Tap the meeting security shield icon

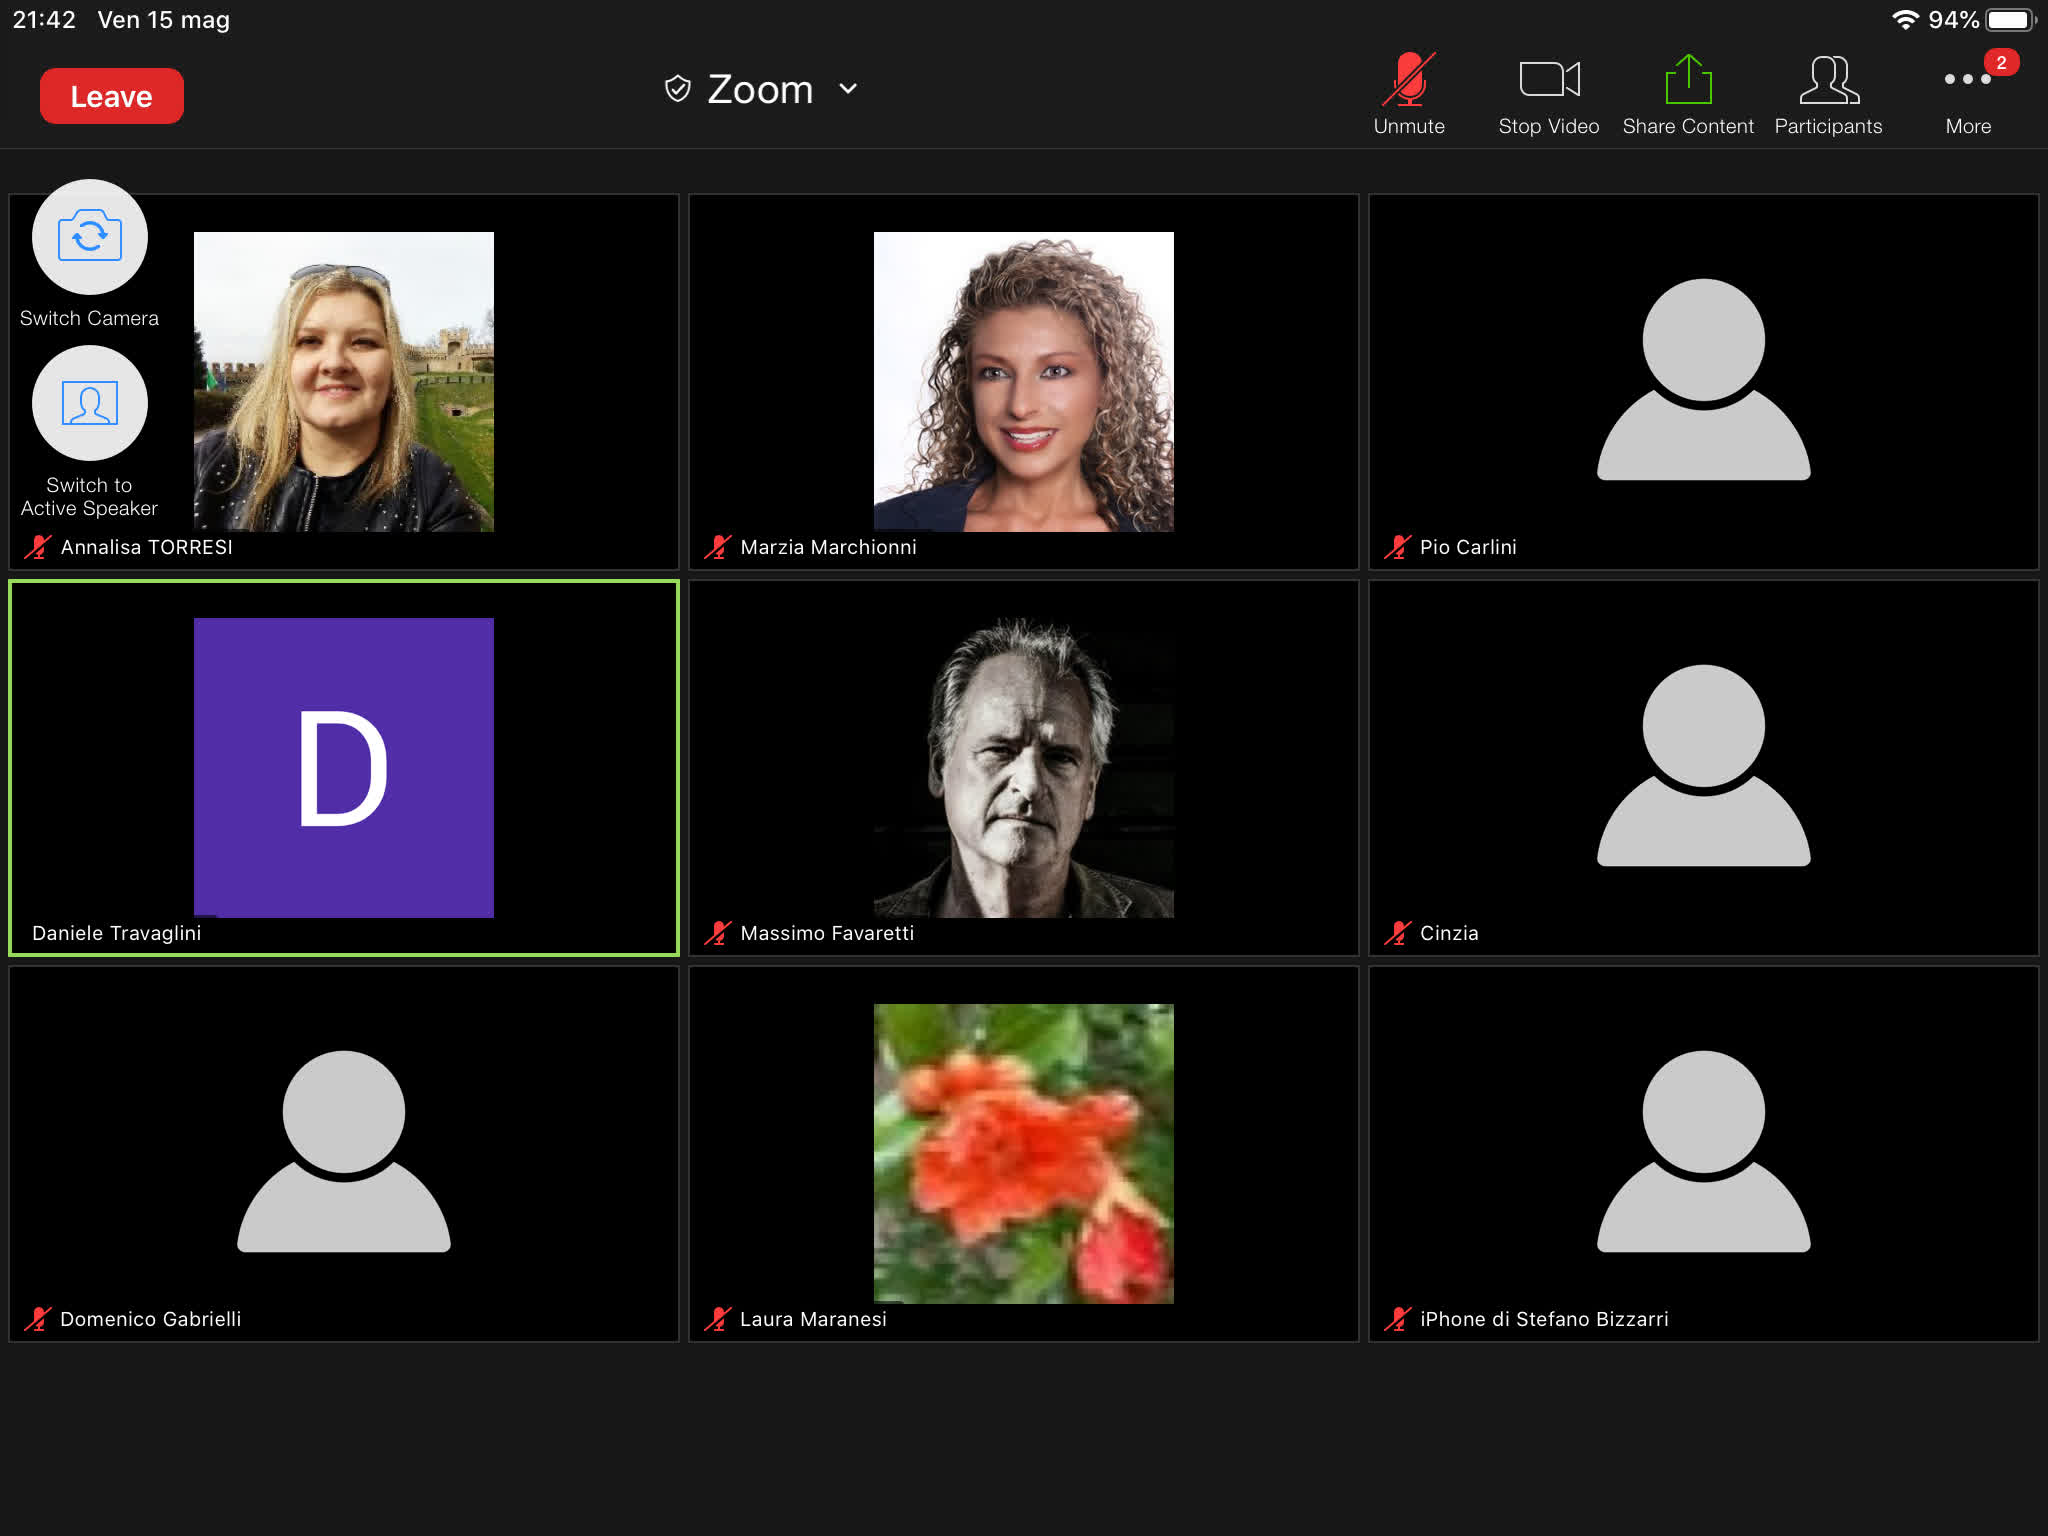(x=678, y=89)
